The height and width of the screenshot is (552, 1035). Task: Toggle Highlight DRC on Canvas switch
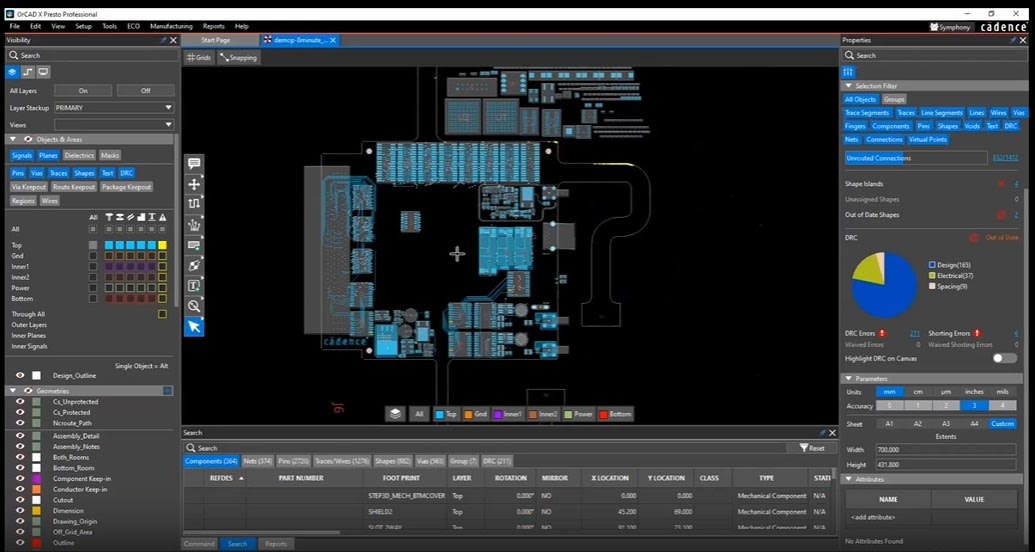point(1005,359)
